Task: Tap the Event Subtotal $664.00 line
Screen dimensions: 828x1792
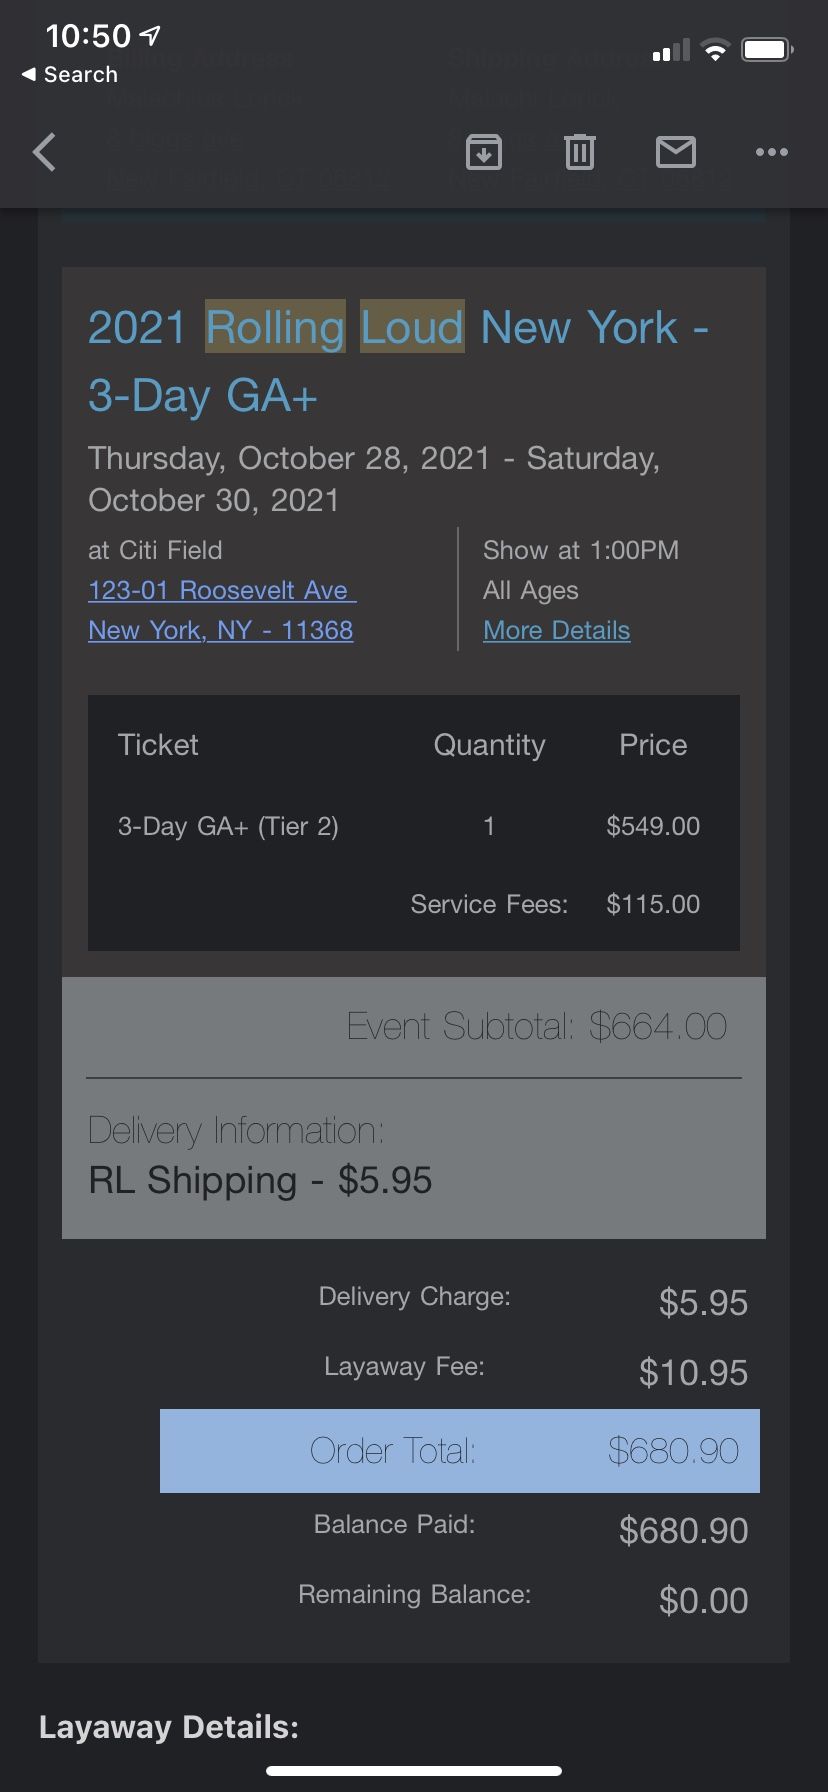Action: pos(537,1026)
